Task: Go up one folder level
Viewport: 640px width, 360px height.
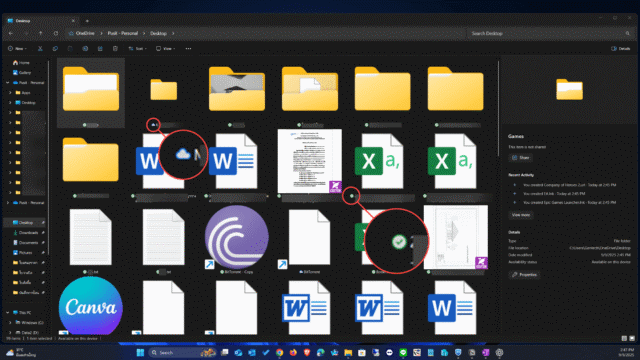Action: pos(40,33)
